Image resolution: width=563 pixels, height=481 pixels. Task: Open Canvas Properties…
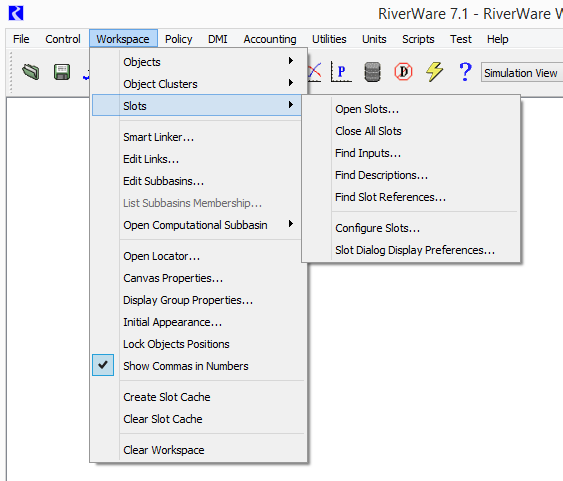pyautogui.click(x=196, y=278)
